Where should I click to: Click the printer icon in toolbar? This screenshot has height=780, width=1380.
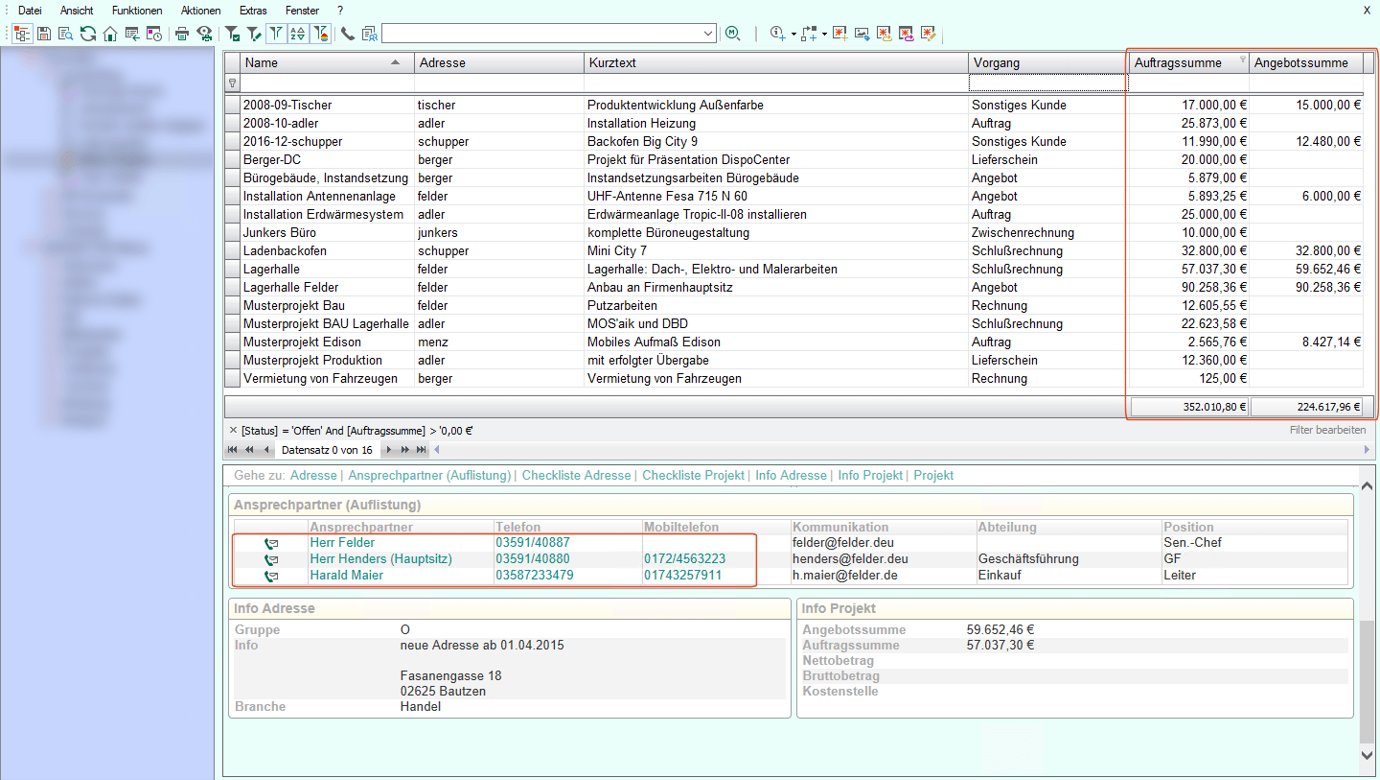coord(182,33)
